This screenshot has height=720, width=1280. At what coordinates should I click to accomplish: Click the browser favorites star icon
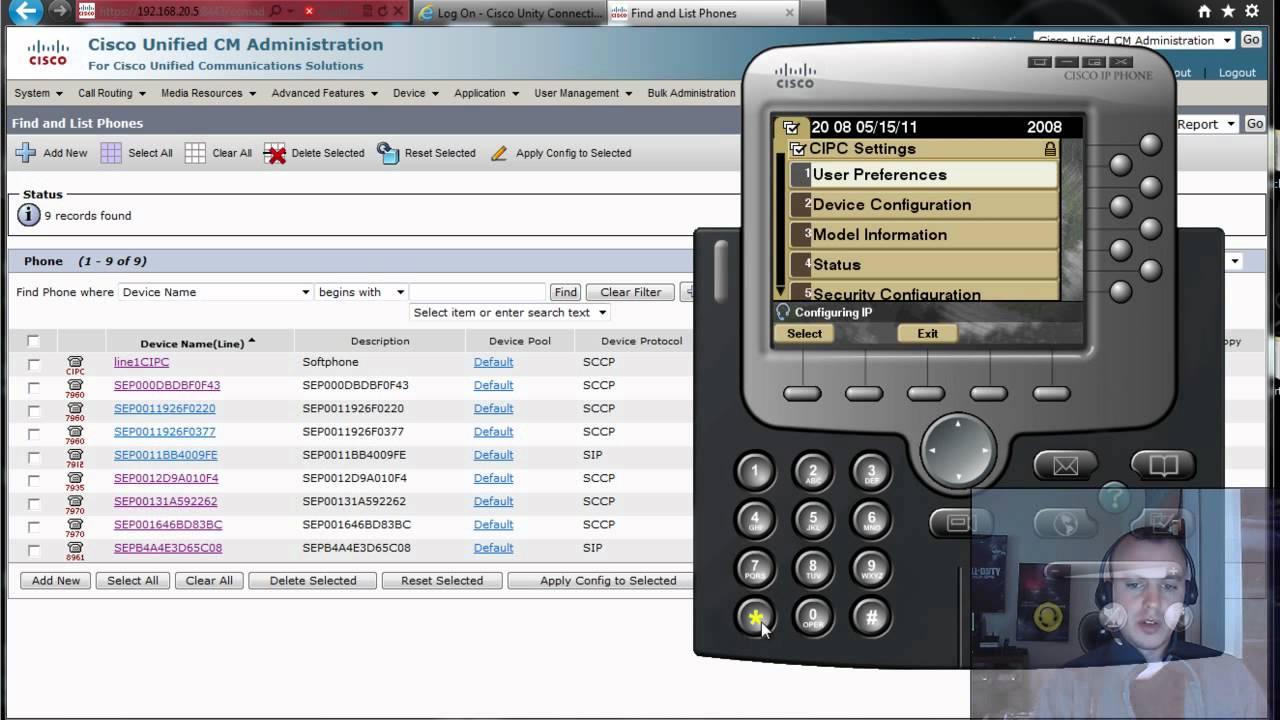tap(1228, 12)
